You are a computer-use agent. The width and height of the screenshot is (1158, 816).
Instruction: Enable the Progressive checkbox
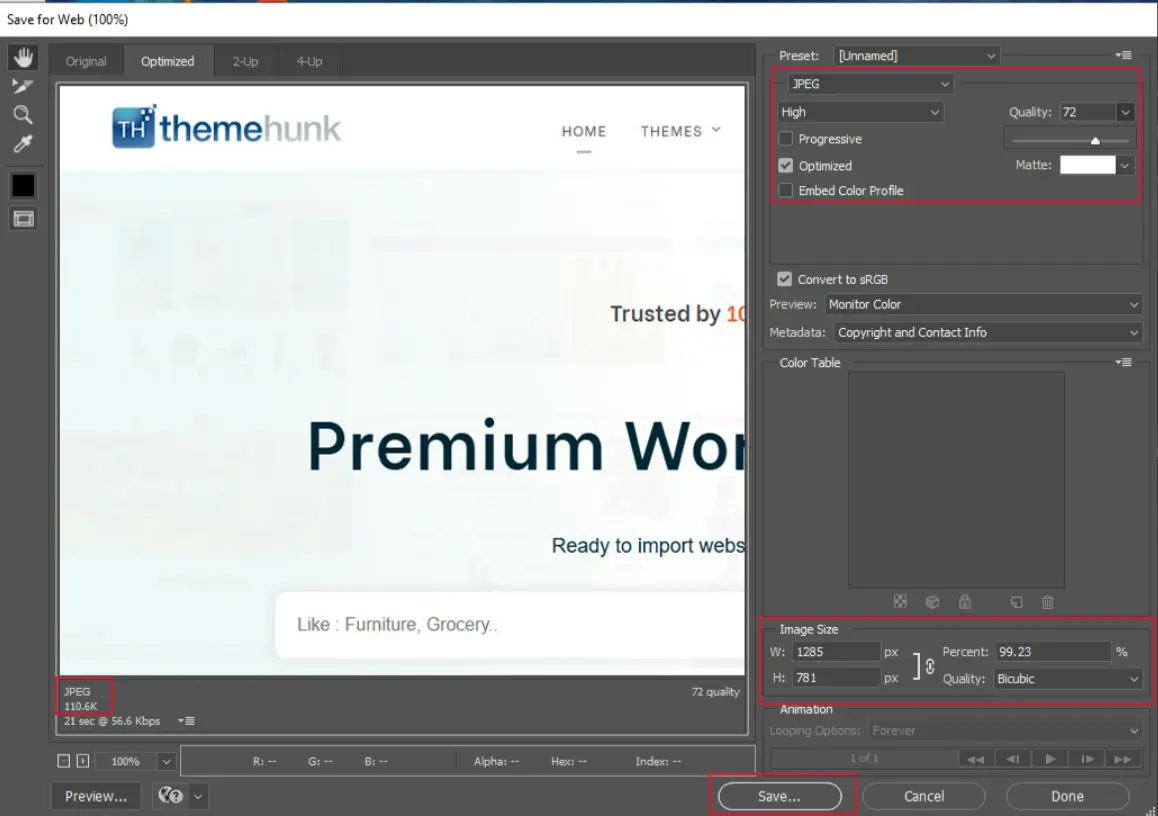pyautogui.click(x=786, y=139)
